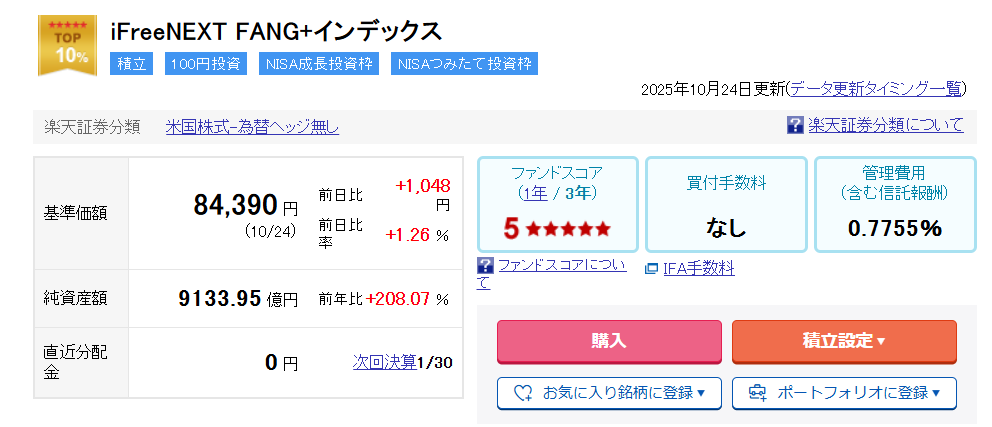Click the TOP 10% gold badge

[67, 45]
